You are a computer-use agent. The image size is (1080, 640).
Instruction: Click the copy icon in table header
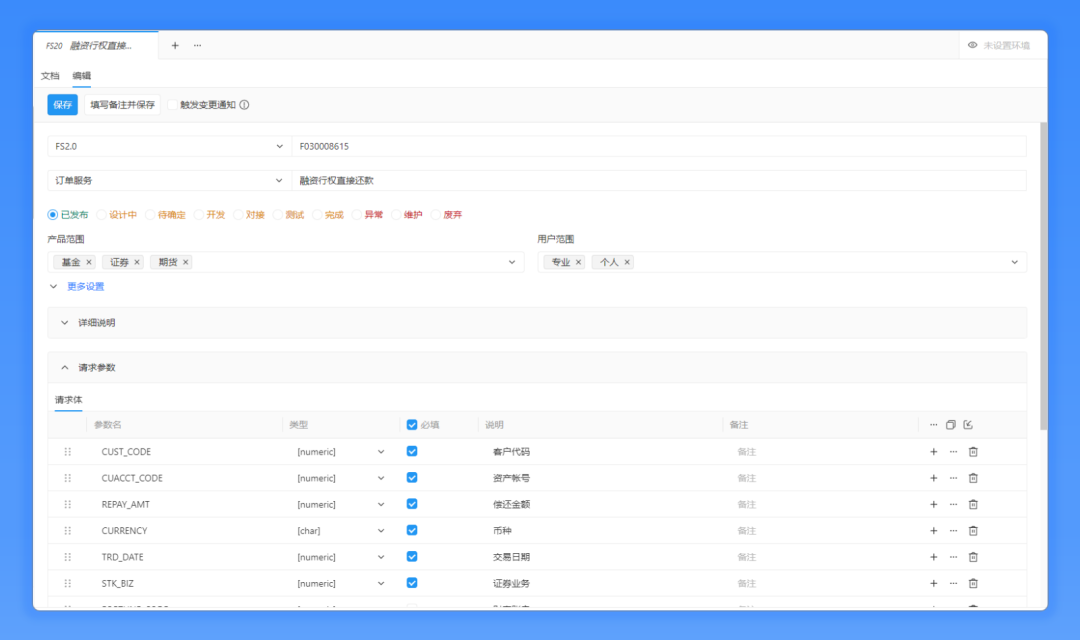coord(951,425)
